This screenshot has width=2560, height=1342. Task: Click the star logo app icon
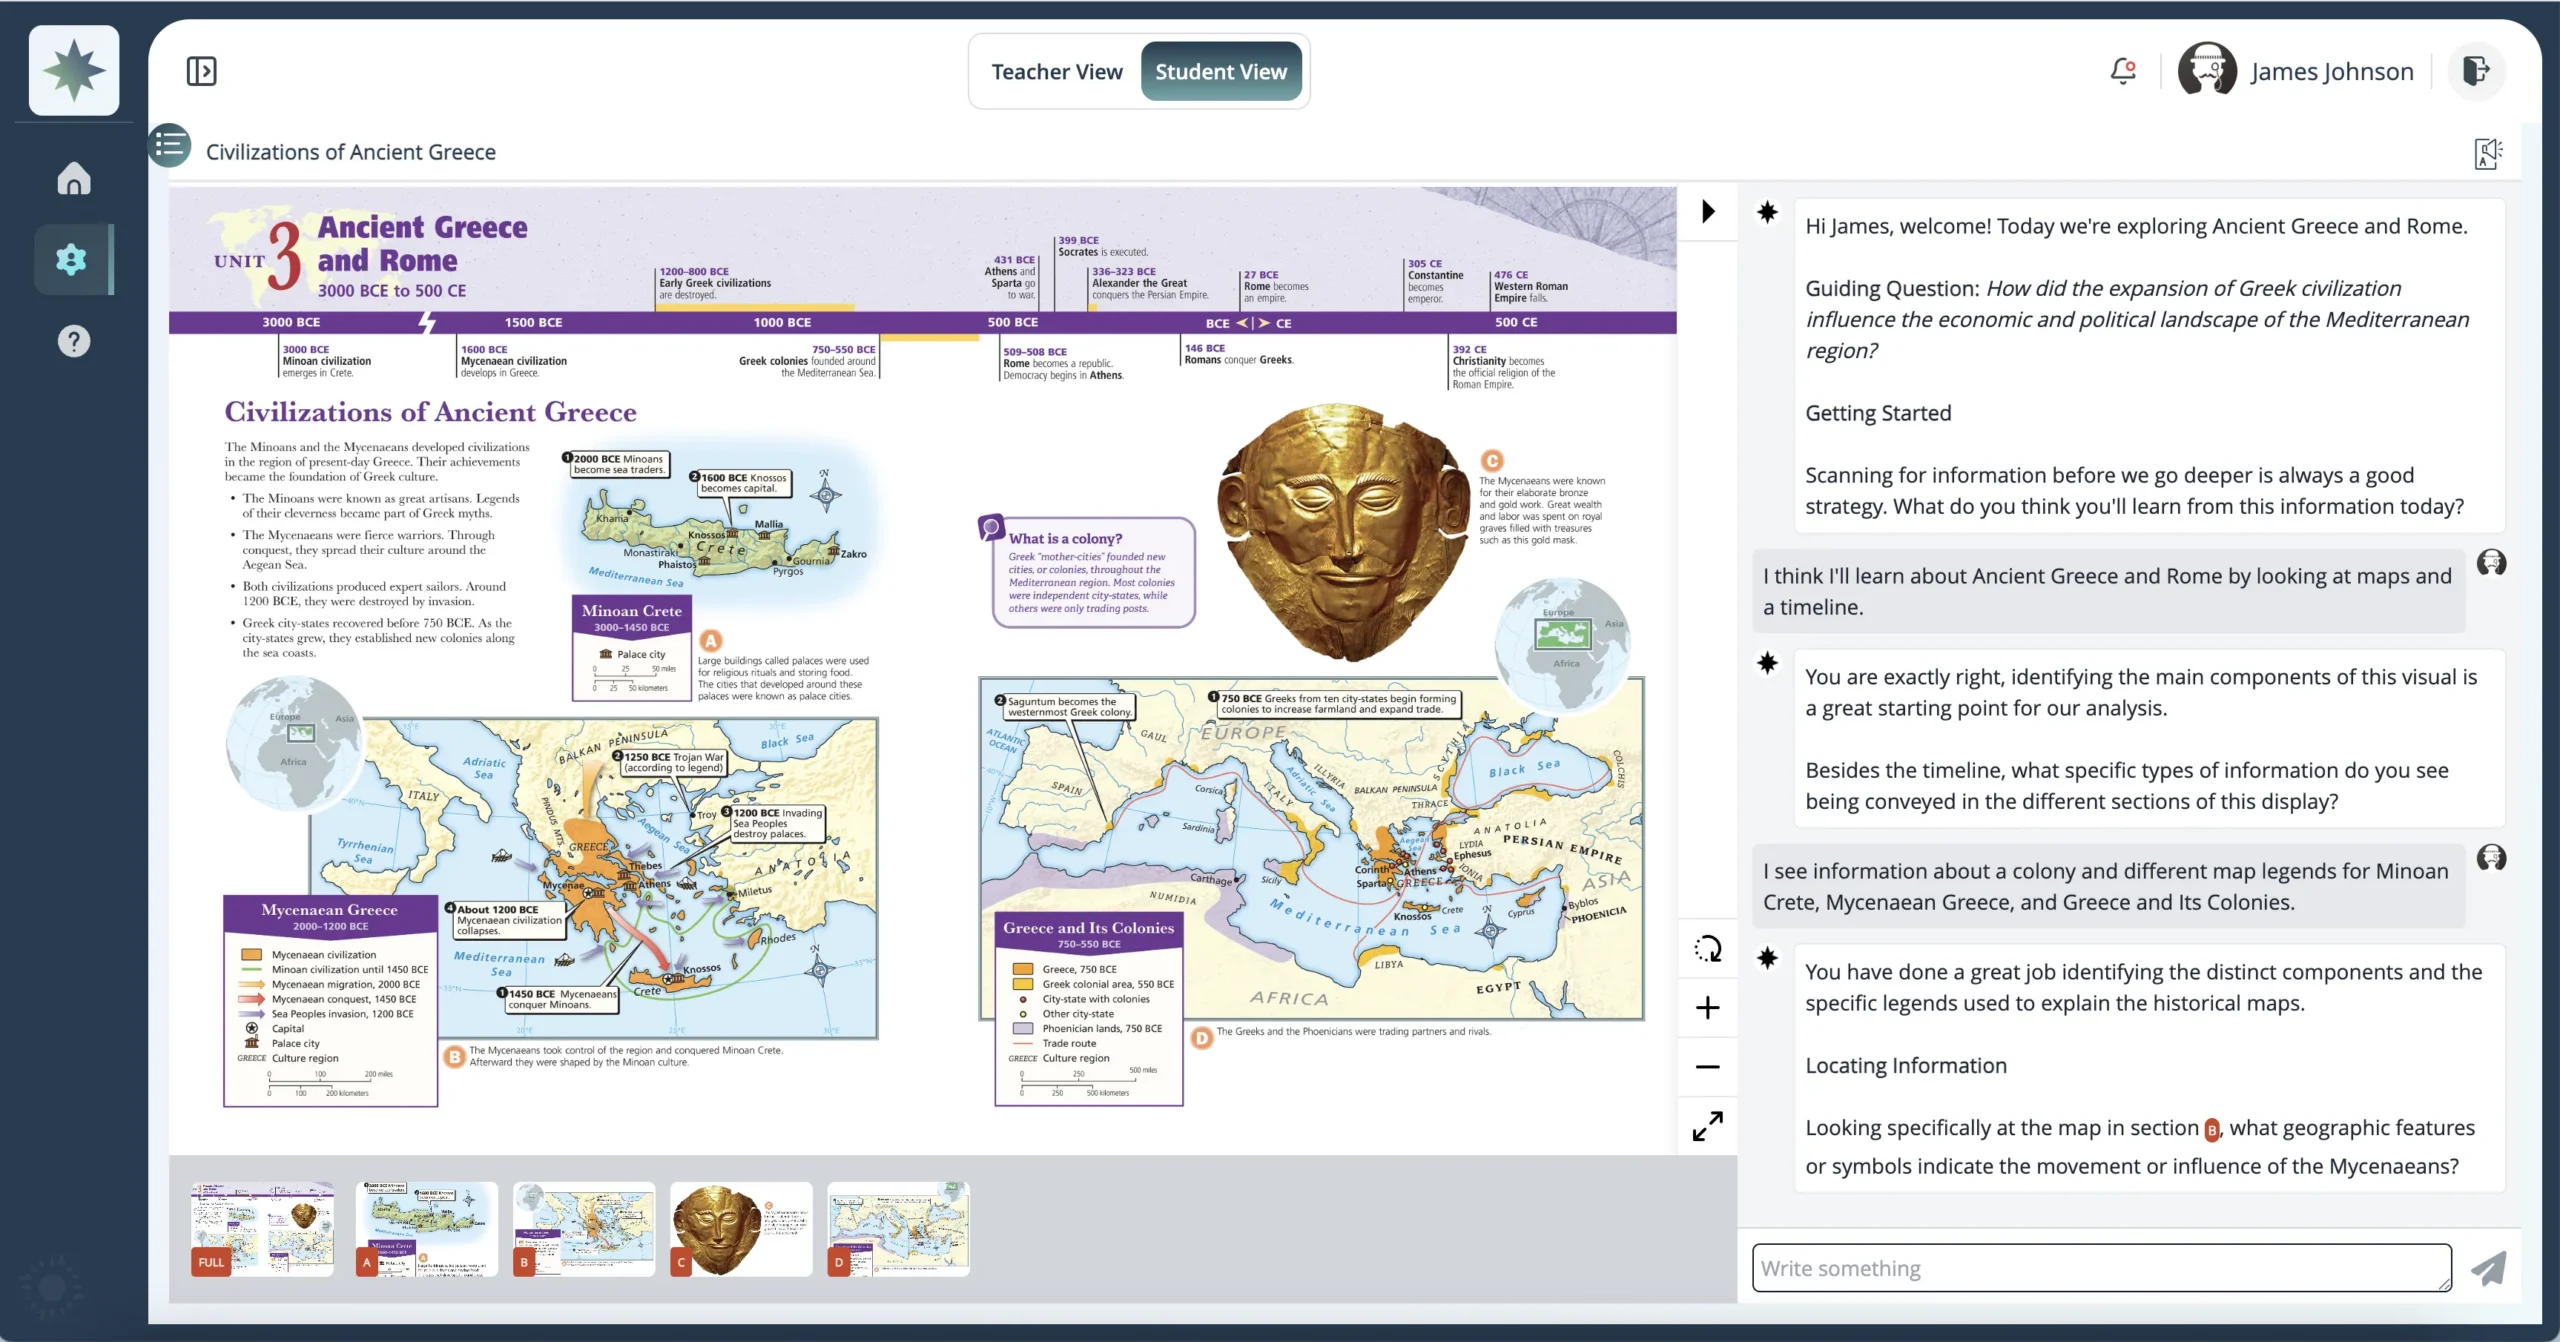pyautogui.click(x=74, y=70)
